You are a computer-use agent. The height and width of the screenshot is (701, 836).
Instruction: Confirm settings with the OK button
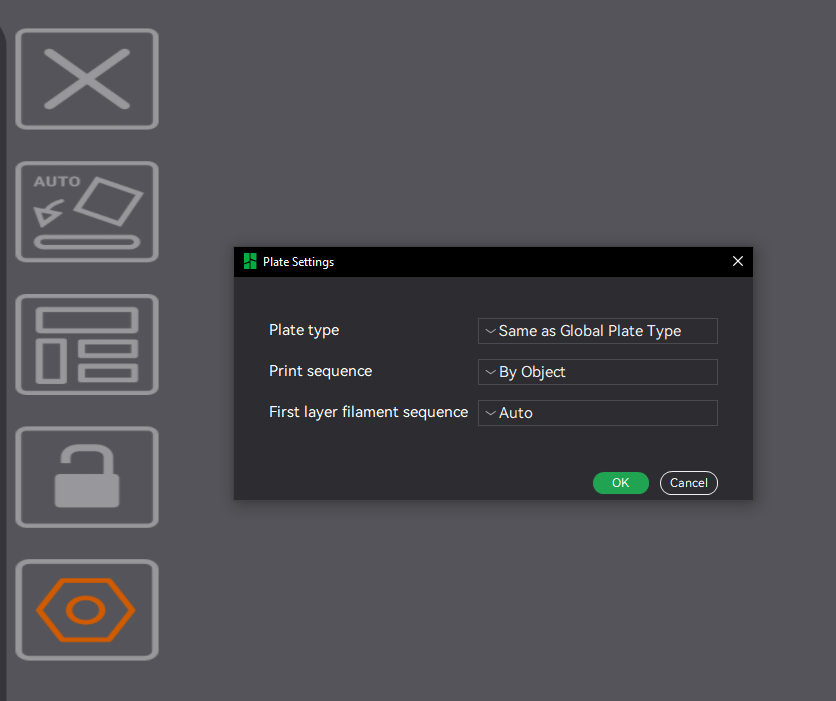tap(620, 483)
